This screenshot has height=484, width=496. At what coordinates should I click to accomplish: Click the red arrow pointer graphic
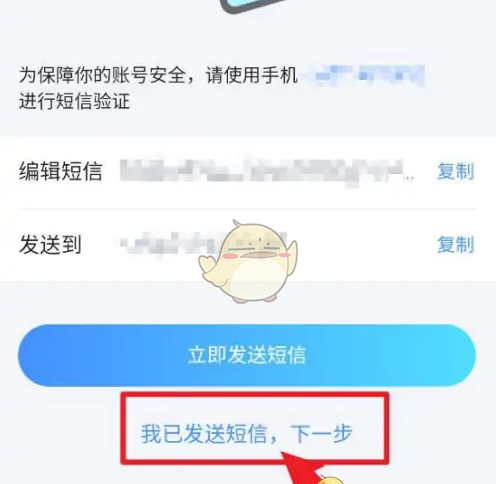[302, 468]
